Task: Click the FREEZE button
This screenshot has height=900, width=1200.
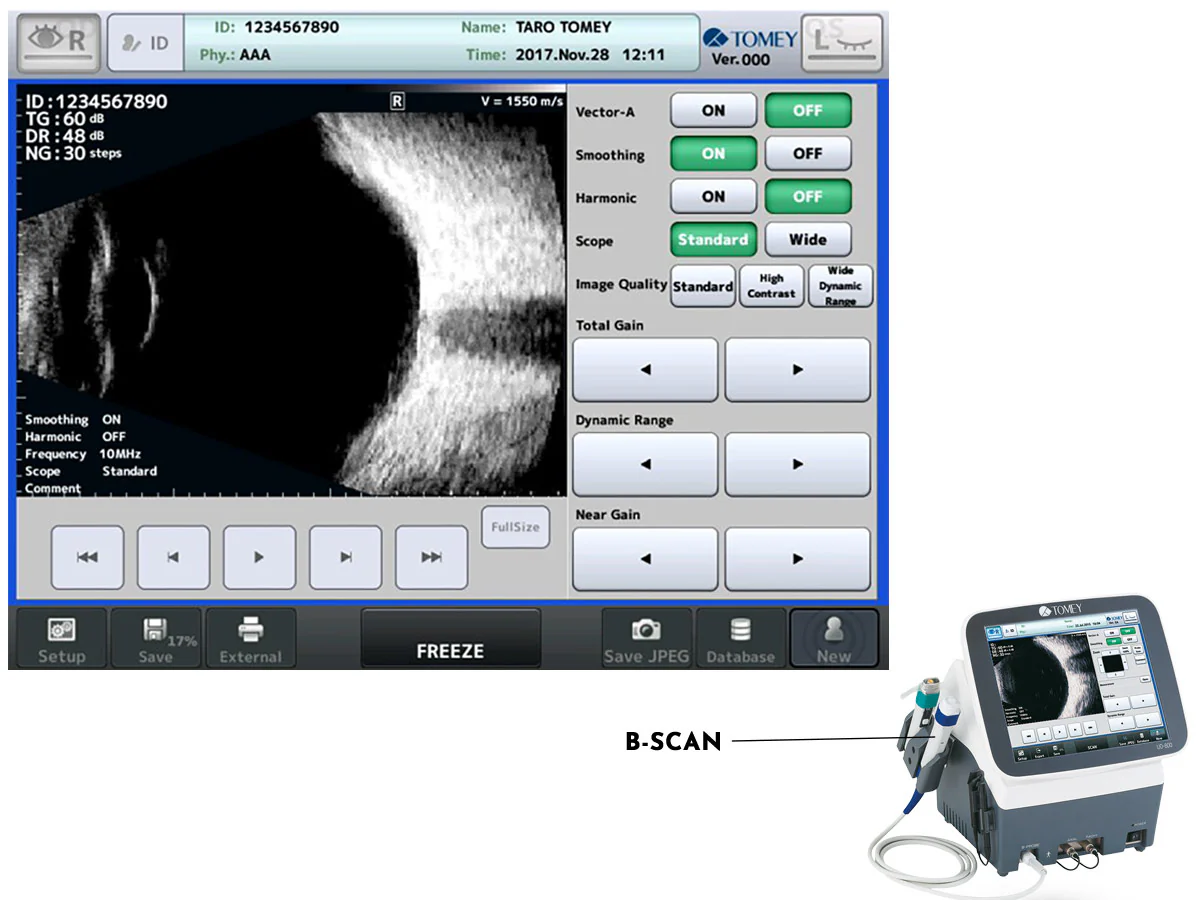Action: (x=450, y=638)
